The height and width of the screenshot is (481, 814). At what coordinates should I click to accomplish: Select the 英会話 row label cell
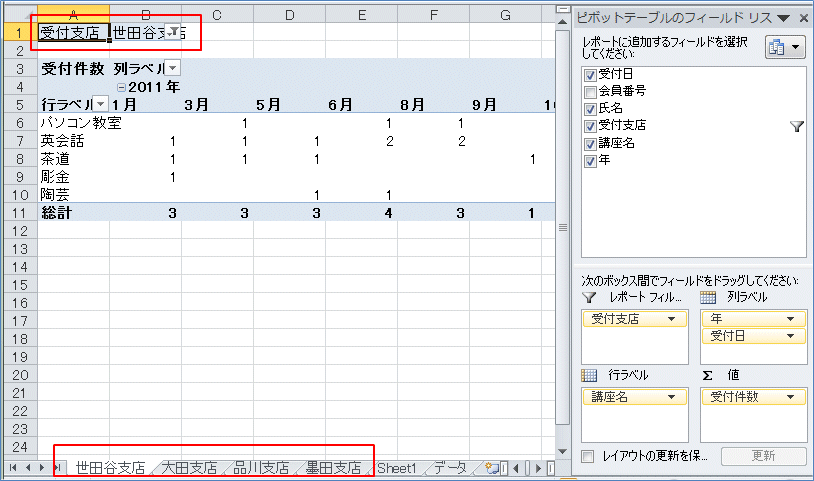[x=73, y=141]
